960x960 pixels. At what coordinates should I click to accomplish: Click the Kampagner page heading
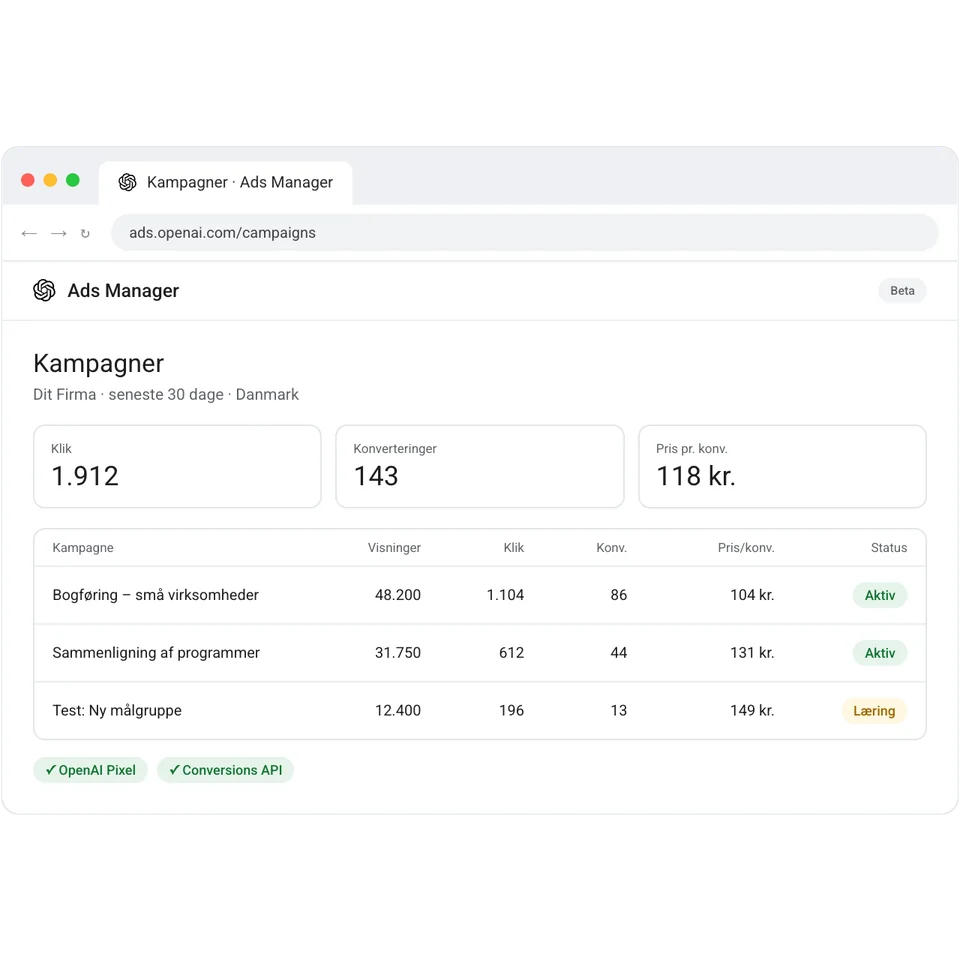[99, 364]
